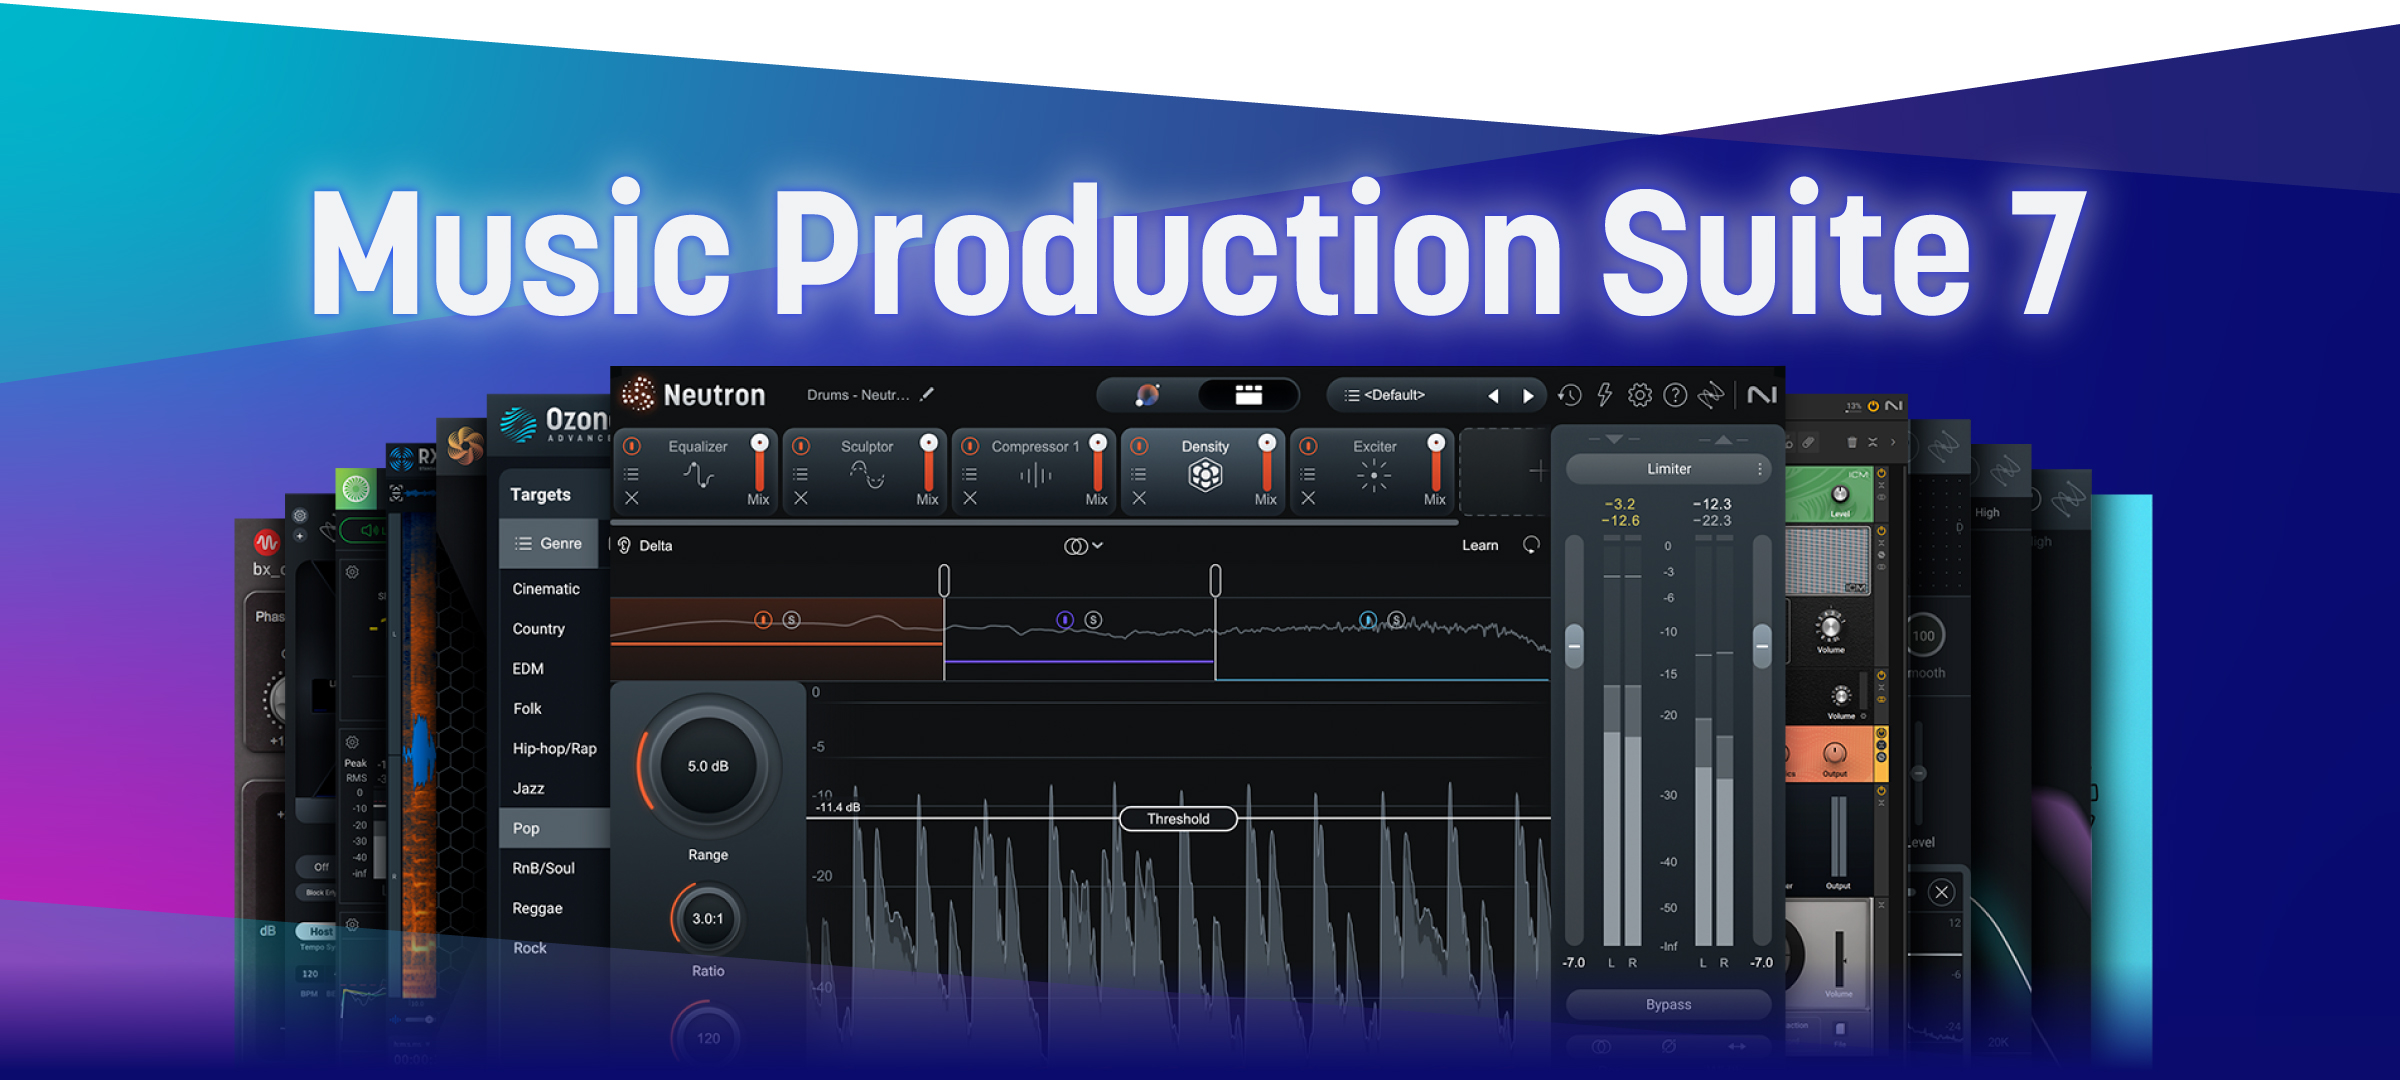Open the Genre list in Ozone Targets
The image size is (2400, 1080).
point(548,543)
